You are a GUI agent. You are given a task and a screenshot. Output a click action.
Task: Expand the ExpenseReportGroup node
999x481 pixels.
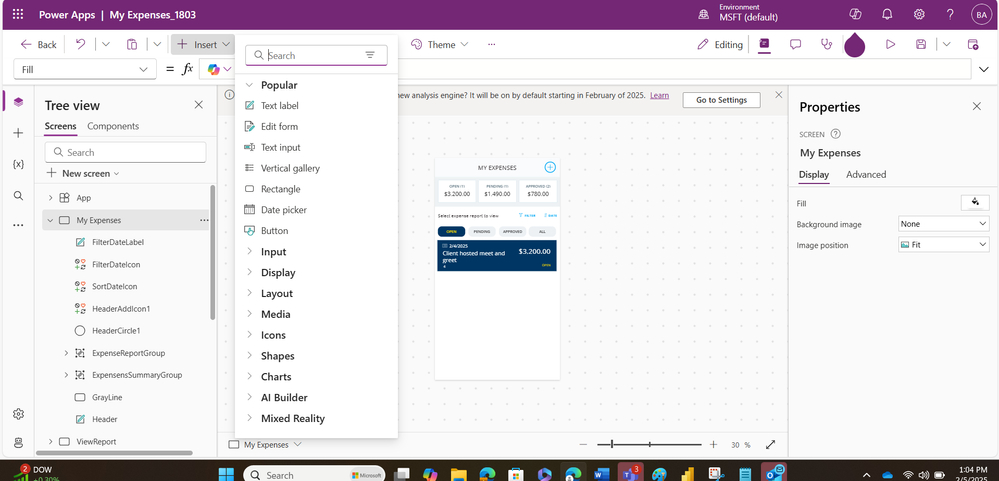click(66, 353)
